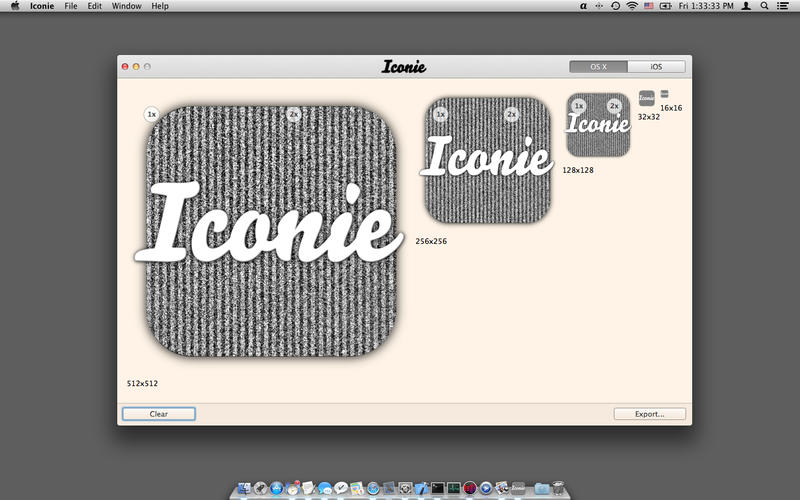The width and height of the screenshot is (800, 500).
Task: Open Terminal in the Dock
Action: tap(438, 488)
